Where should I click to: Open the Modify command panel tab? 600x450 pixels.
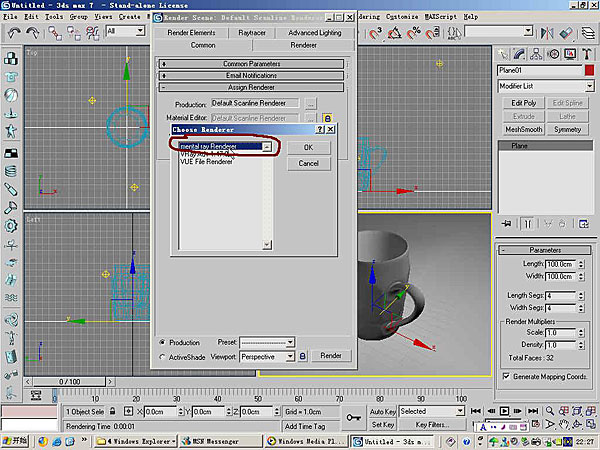pyautogui.click(x=519, y=54)
